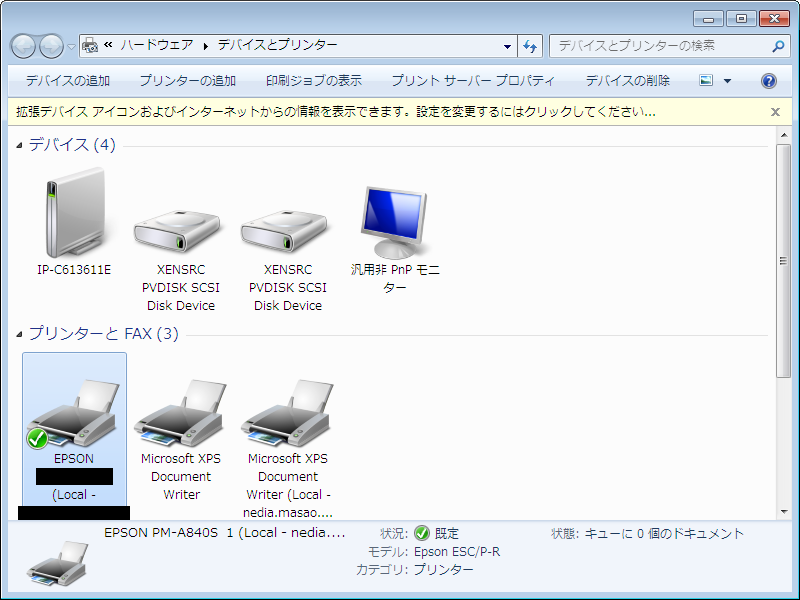Click the search magnifier icon

(x=778, y=46)
